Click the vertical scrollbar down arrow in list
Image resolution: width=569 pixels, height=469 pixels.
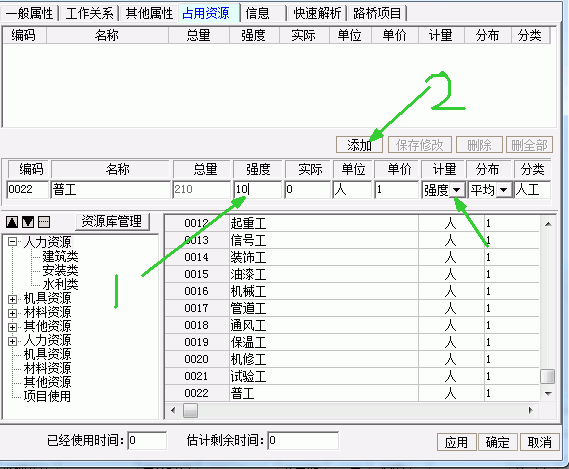(x=548, y=393)
